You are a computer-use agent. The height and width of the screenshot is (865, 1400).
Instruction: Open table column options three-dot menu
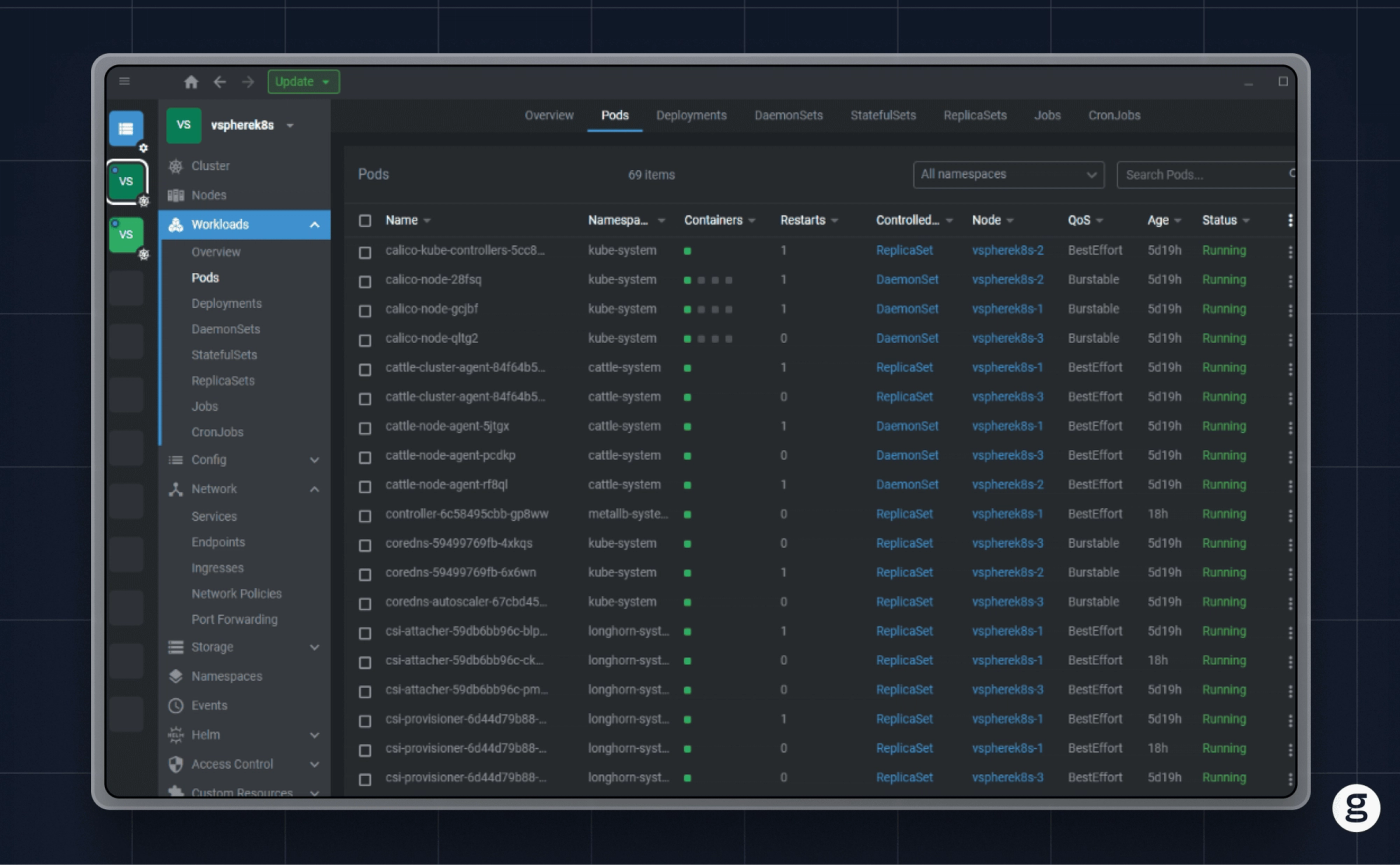(1290, 220)
